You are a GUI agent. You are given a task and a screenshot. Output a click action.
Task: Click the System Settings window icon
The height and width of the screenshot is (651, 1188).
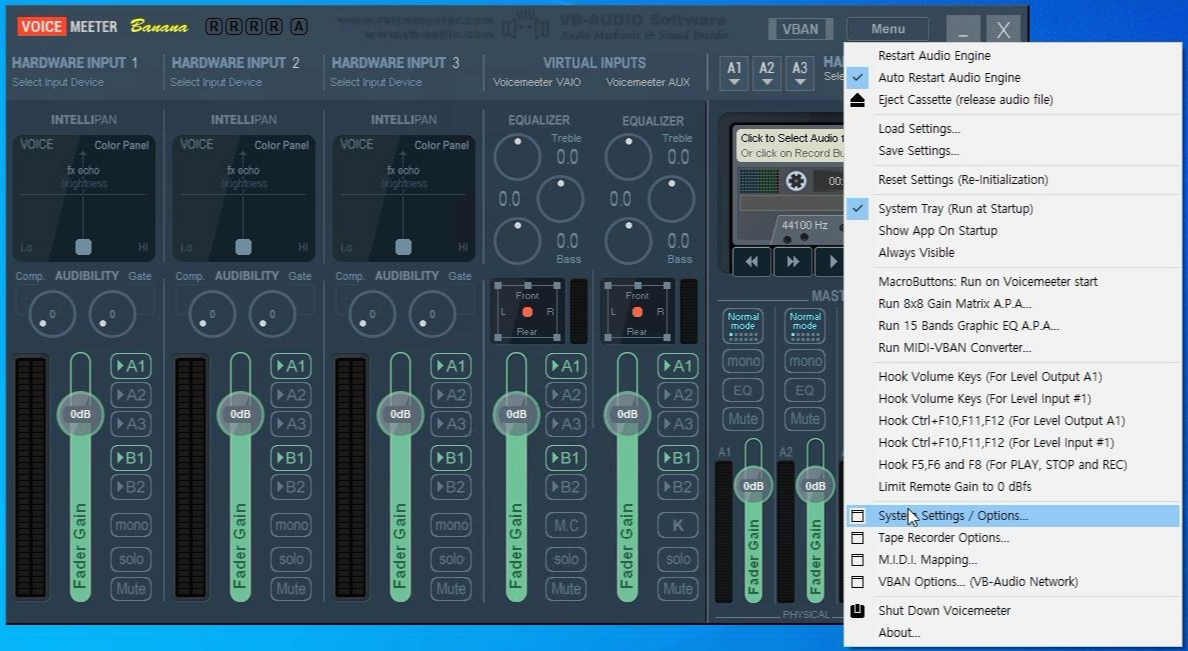pyautogui.click(x=858, y=516)
